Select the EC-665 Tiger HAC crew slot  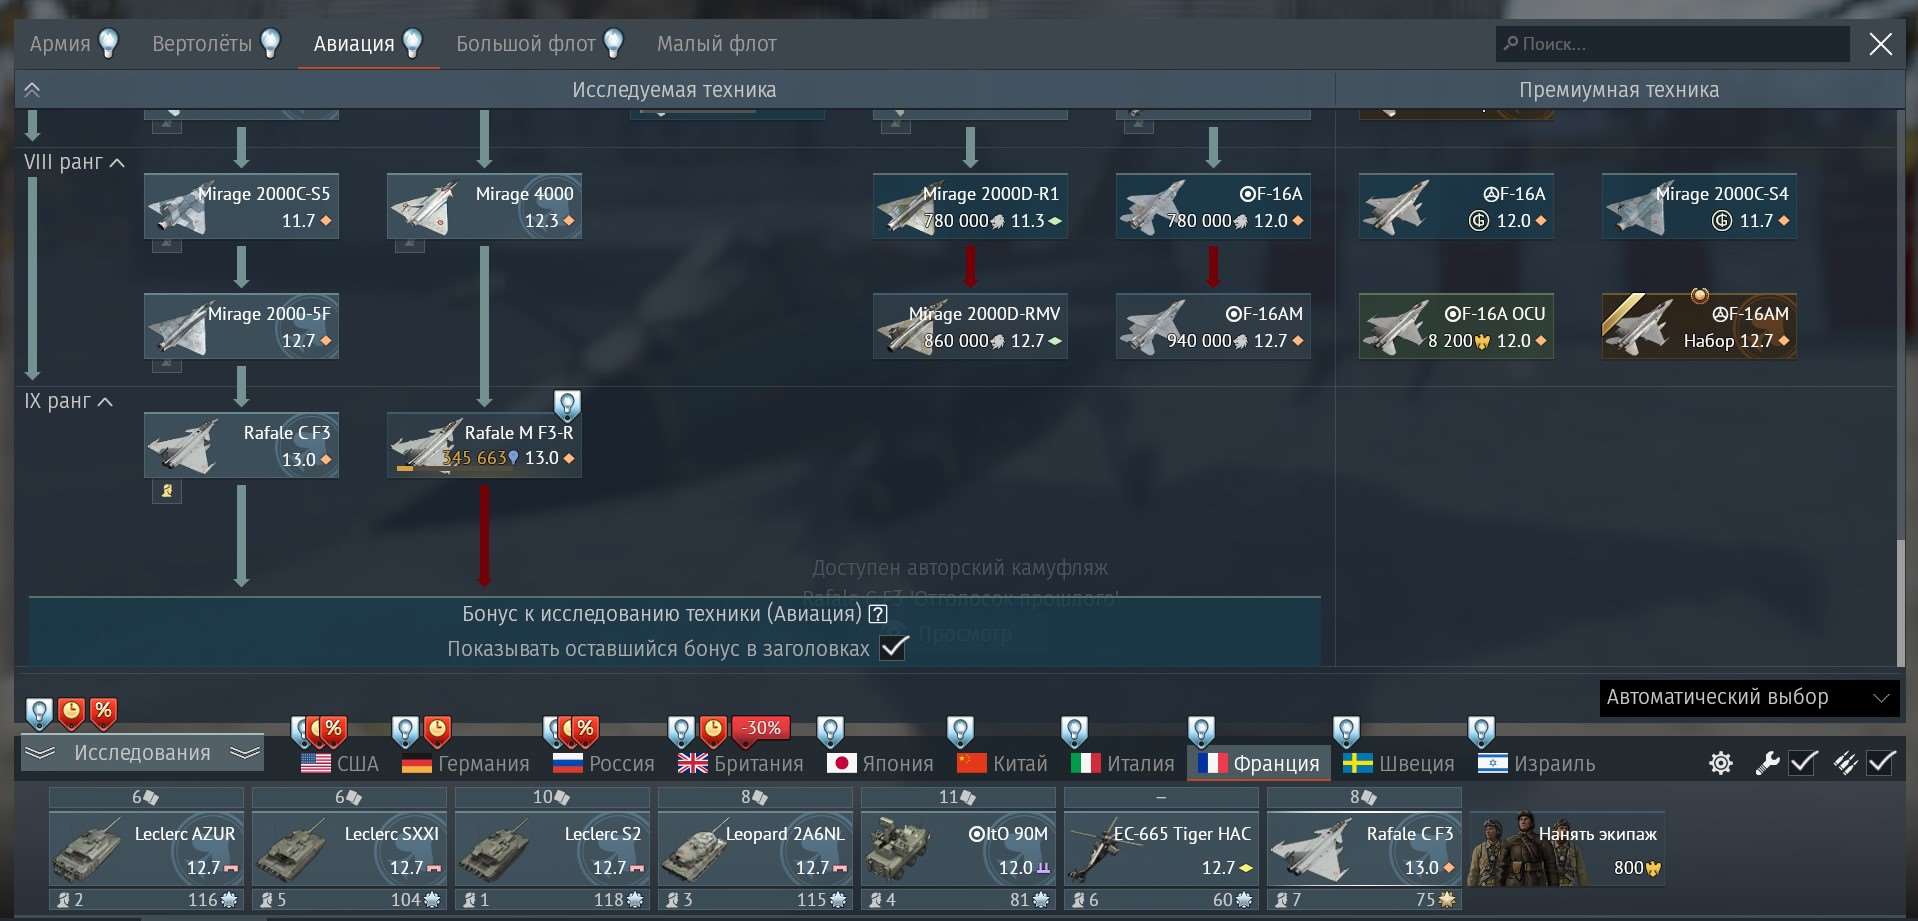pyautogui.click(x=1161, y=848)
